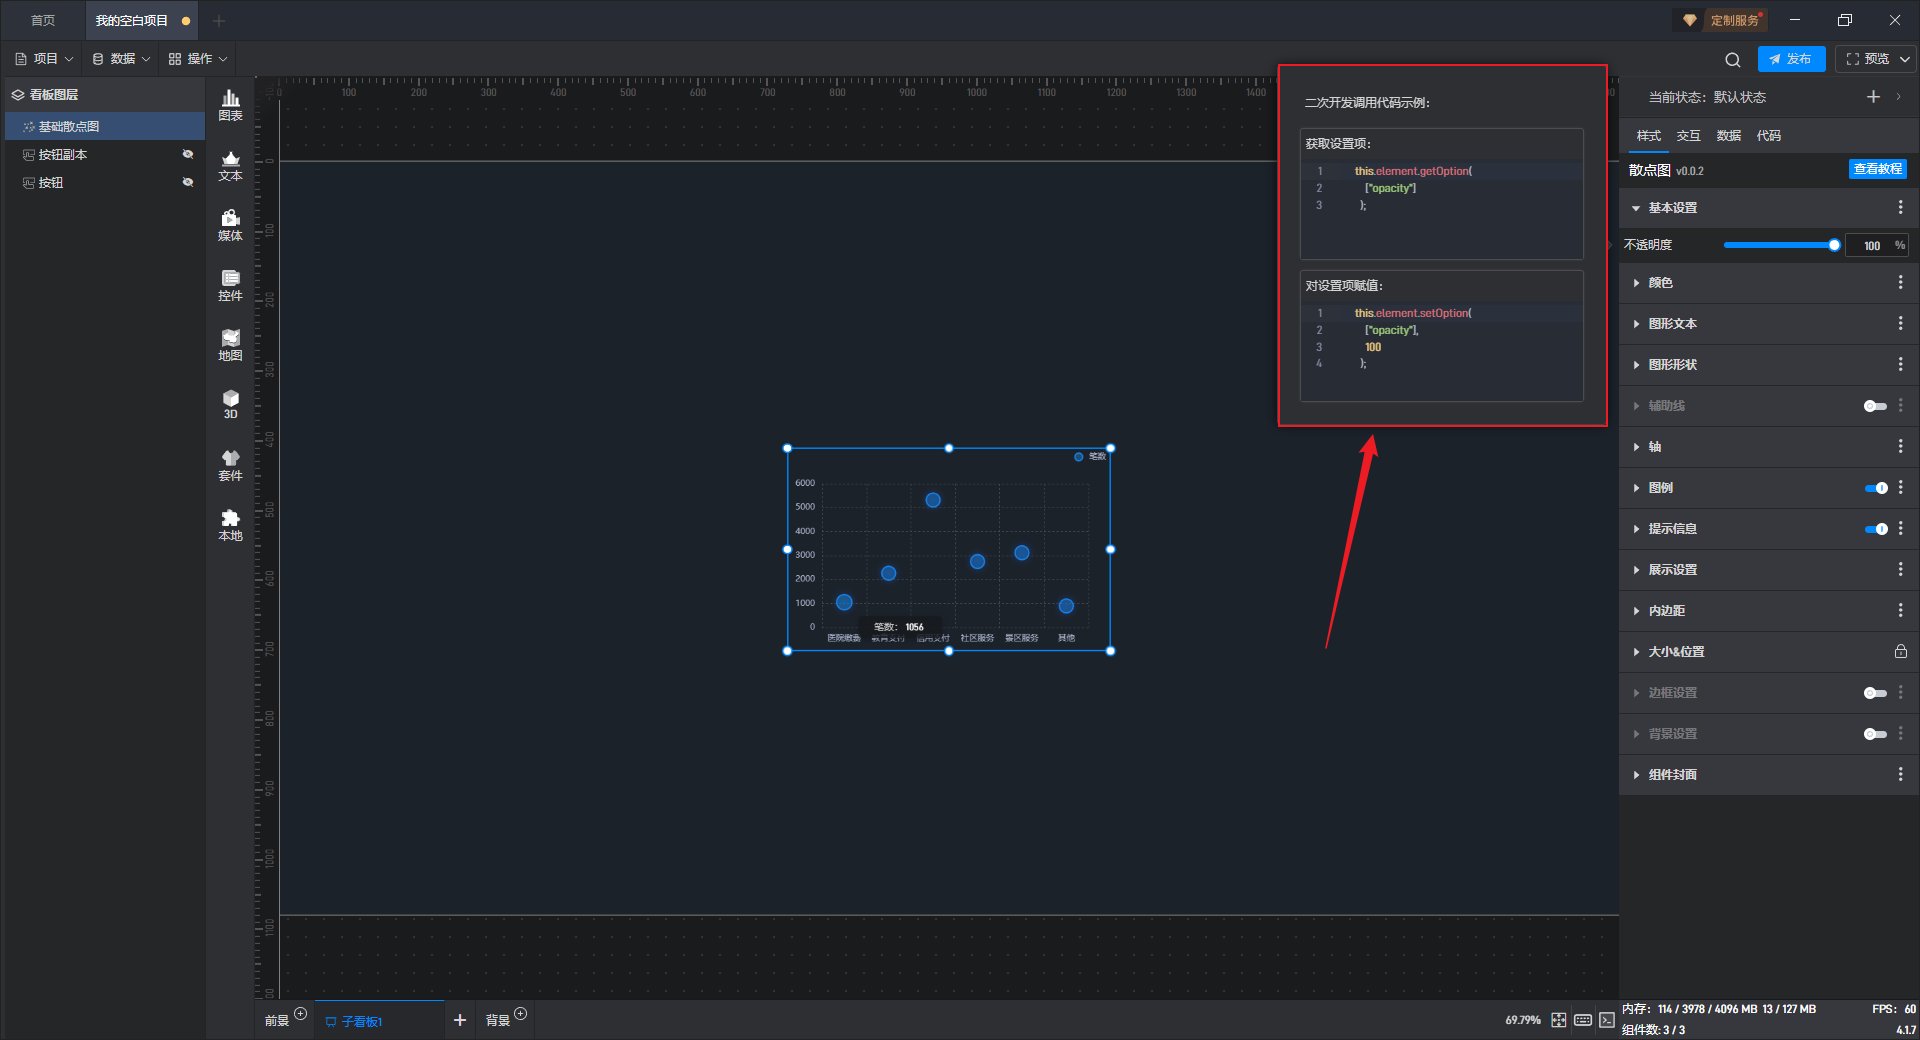Show the hidden 按钮副本 layer
This screenshot has height=1040, width=1920.
tap(188, 155)
